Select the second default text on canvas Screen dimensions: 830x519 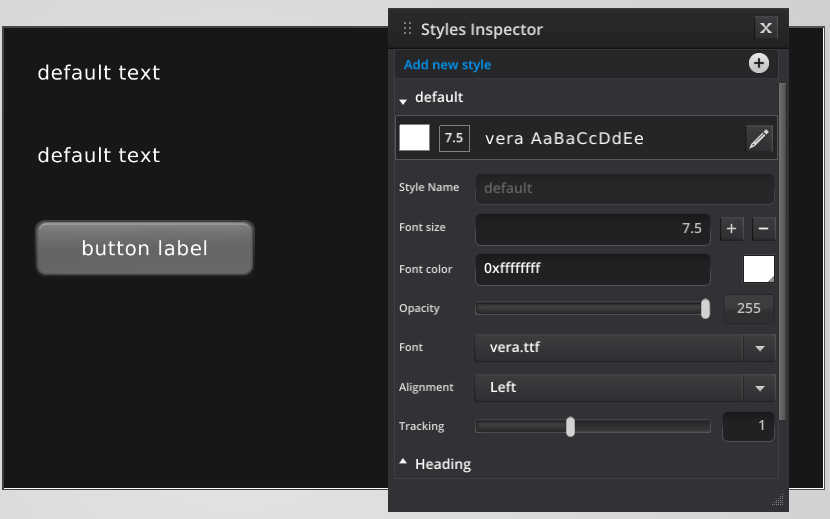[99, 156]
